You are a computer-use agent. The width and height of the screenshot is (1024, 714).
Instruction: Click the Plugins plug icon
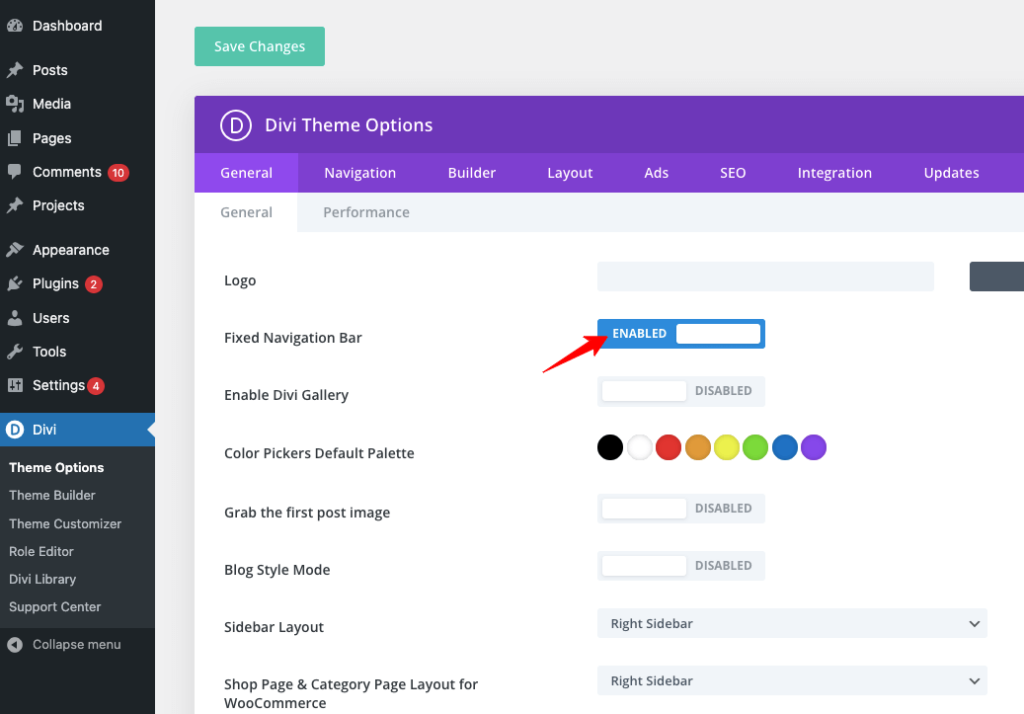[15, 284]
